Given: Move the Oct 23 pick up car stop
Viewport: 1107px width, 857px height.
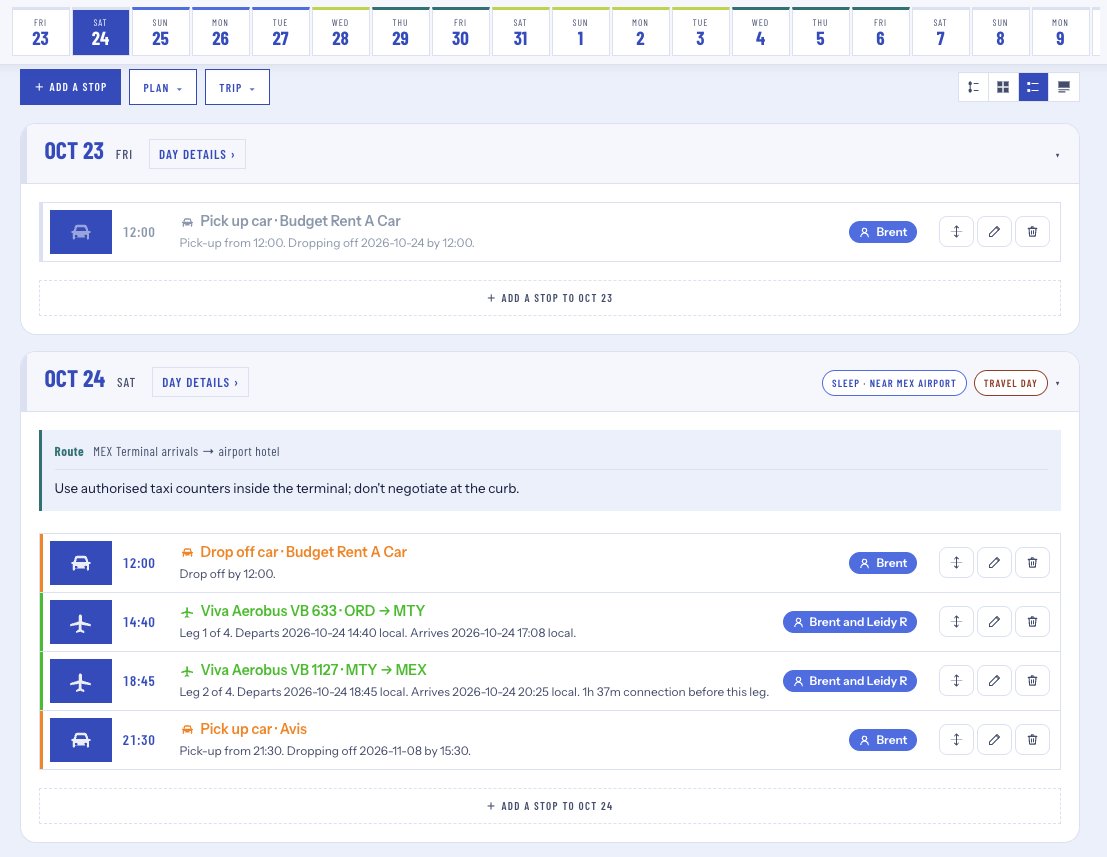Looking at the screenshot, I should tap(956, 232).
